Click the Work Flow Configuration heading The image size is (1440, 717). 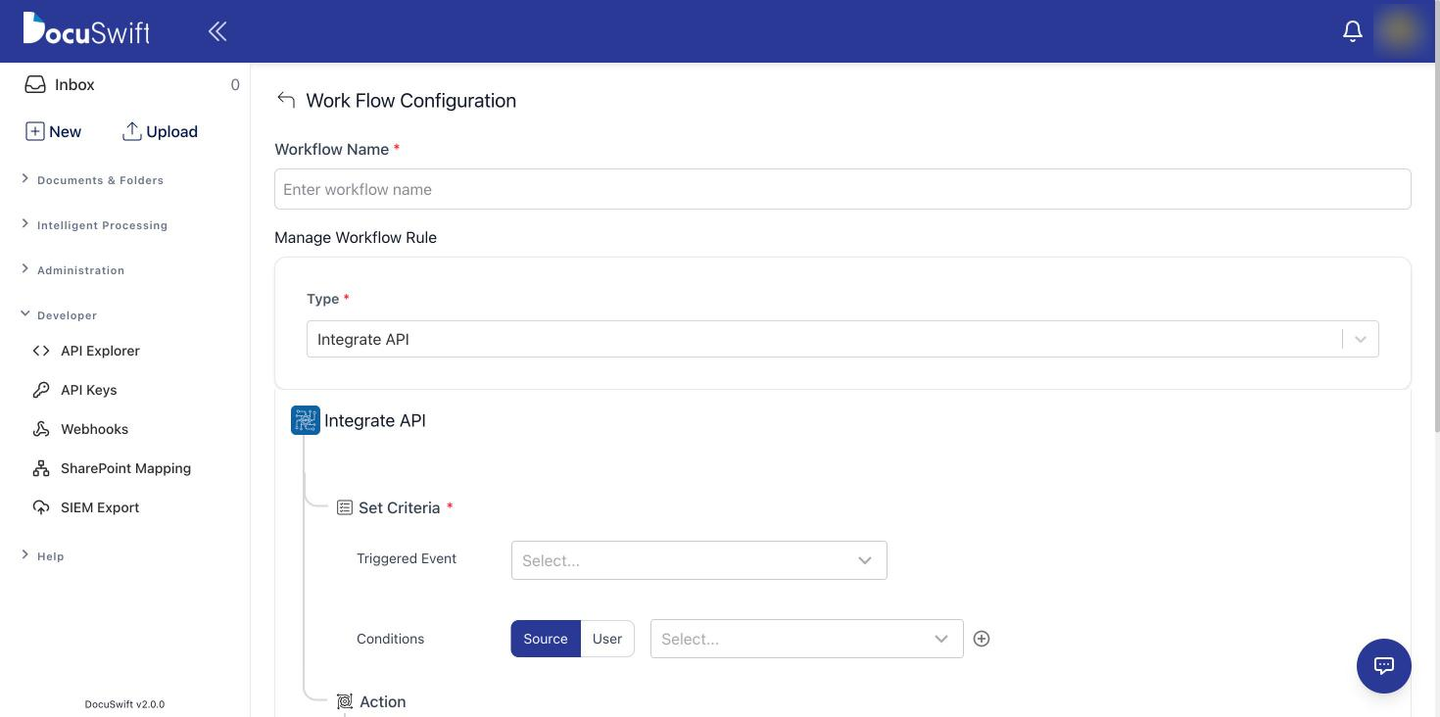411,100
